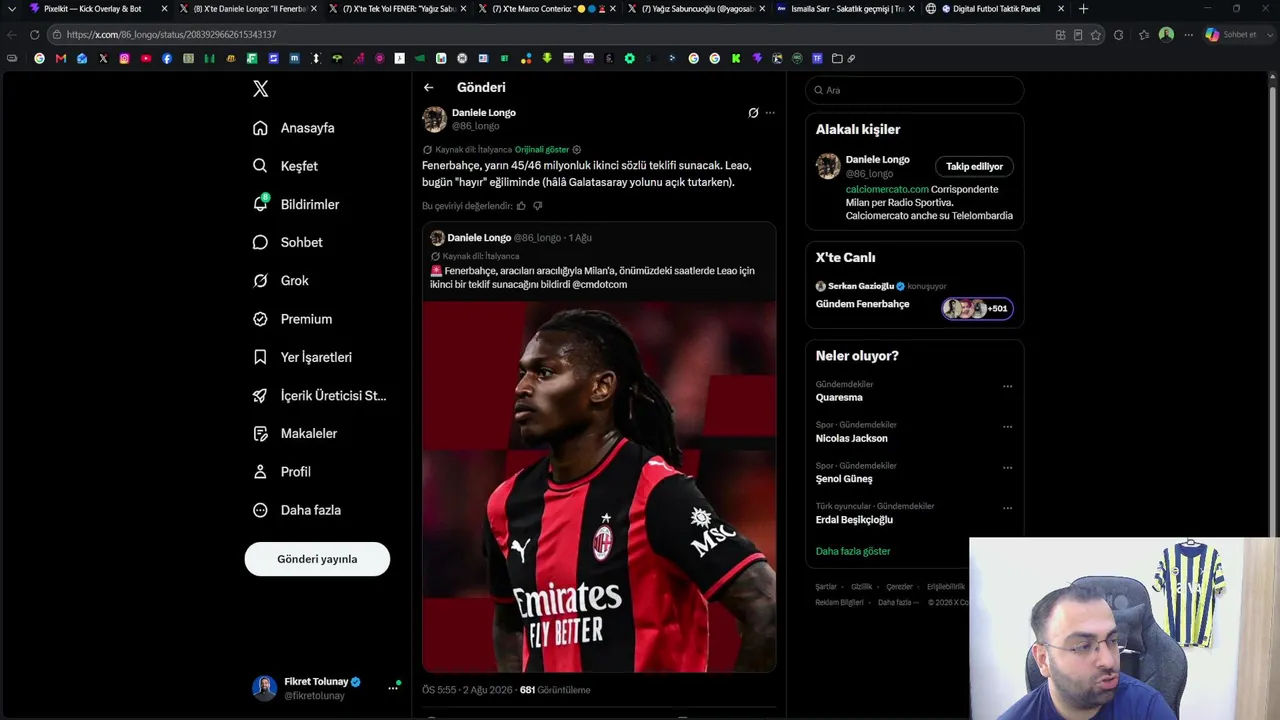Open the Profil person icon
The width and height of the screenshot is (1280, 720).
[260, 472]
